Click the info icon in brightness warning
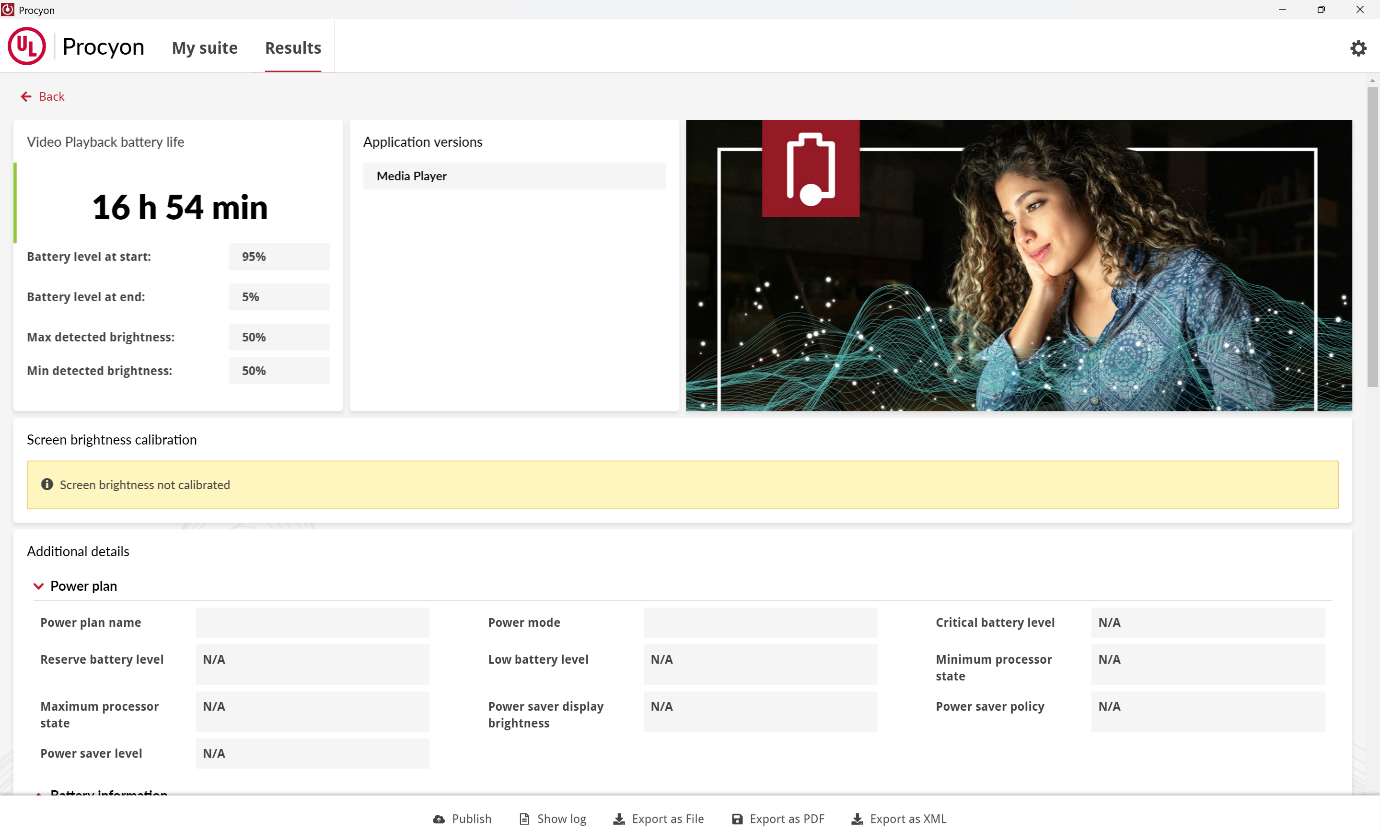The height and width of the screenshot is (832, 1380). coord(47,485)
